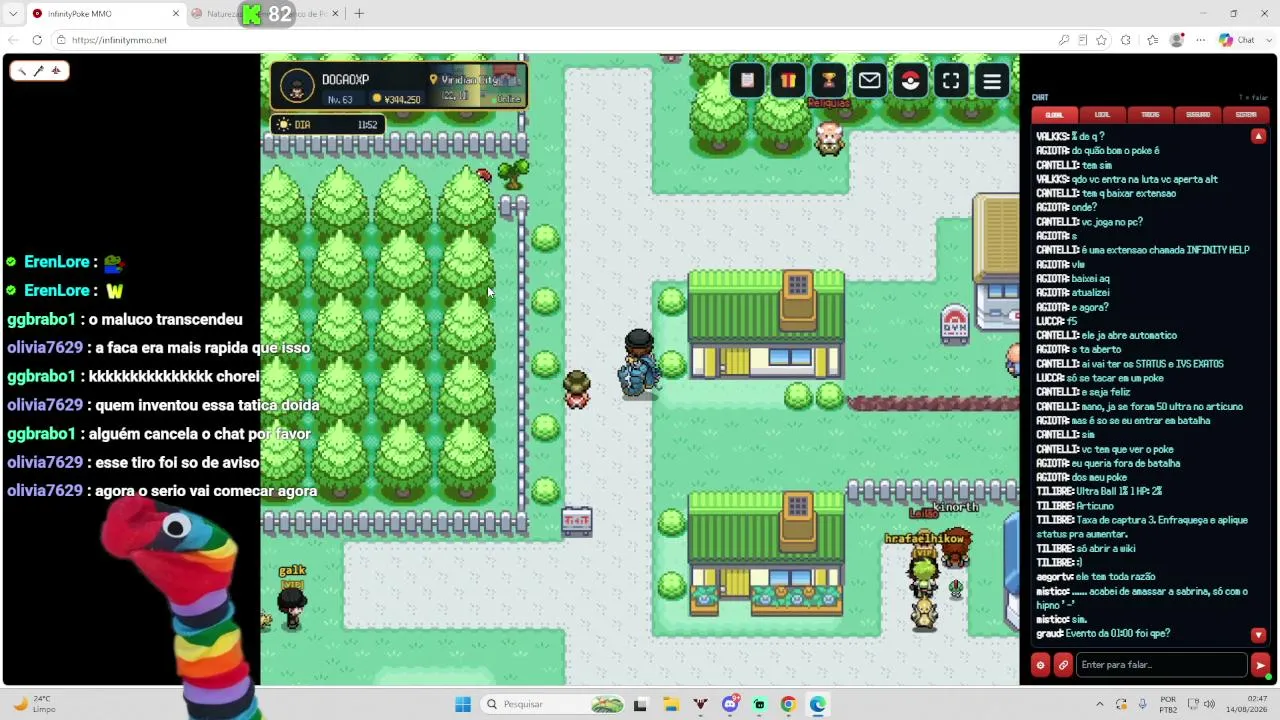Image resolution: width=1280 pixels, height=720 pixels.
Task: Click the taskbar Pesquisar search box
Action: click(554, 704)
